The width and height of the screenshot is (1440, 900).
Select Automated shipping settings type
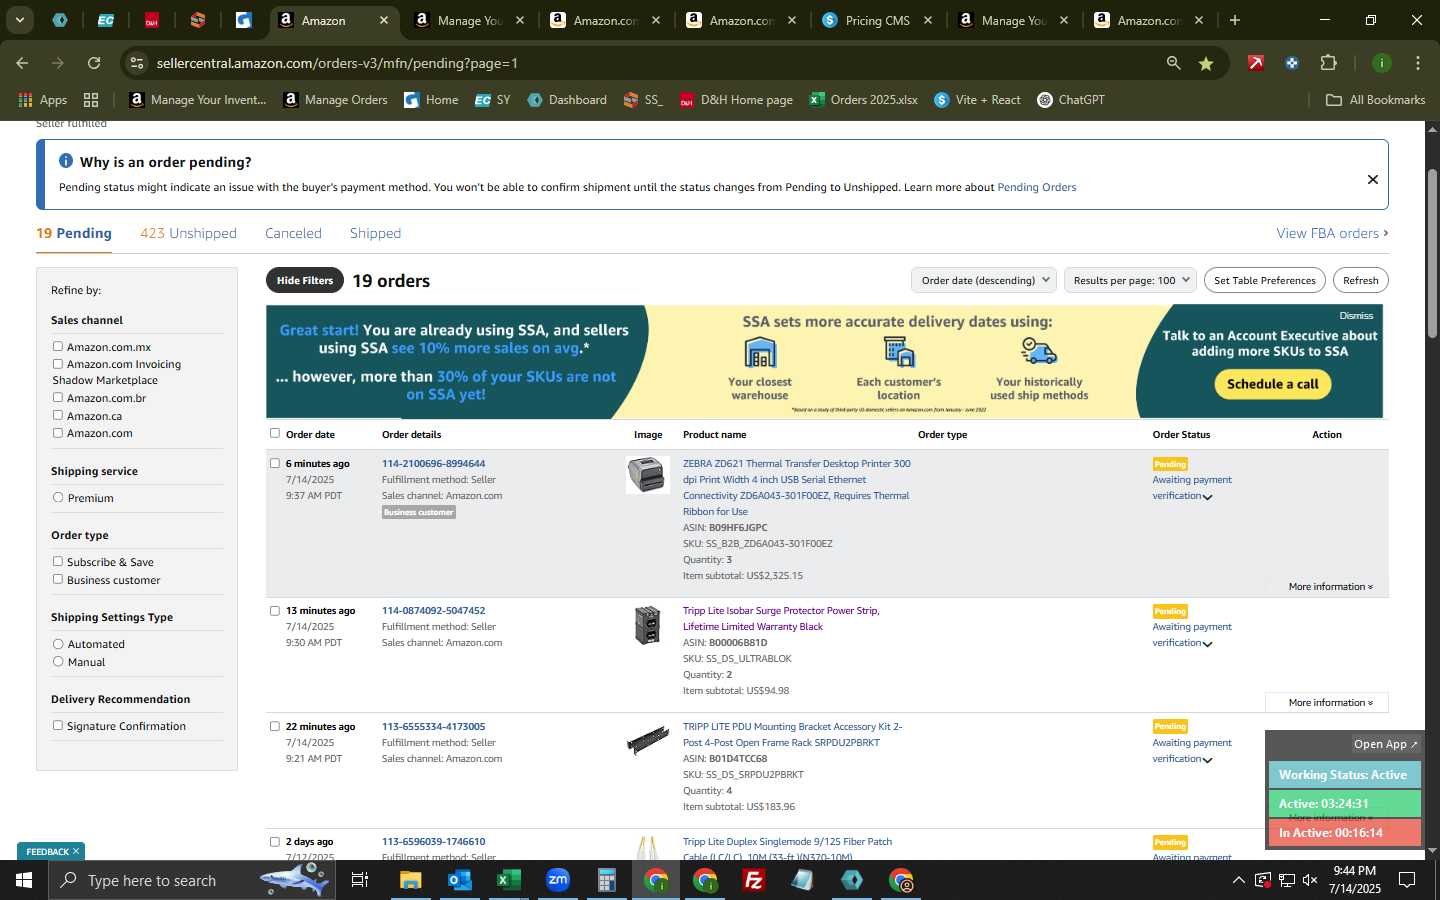58,644
